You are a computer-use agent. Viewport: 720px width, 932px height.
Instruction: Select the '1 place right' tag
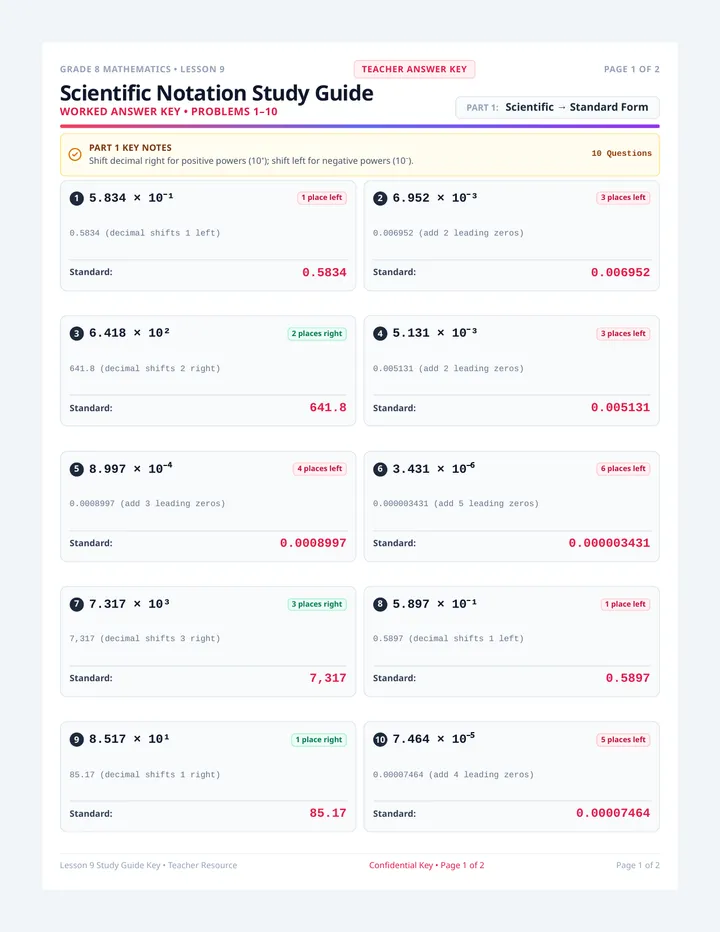tap(319, 739)
